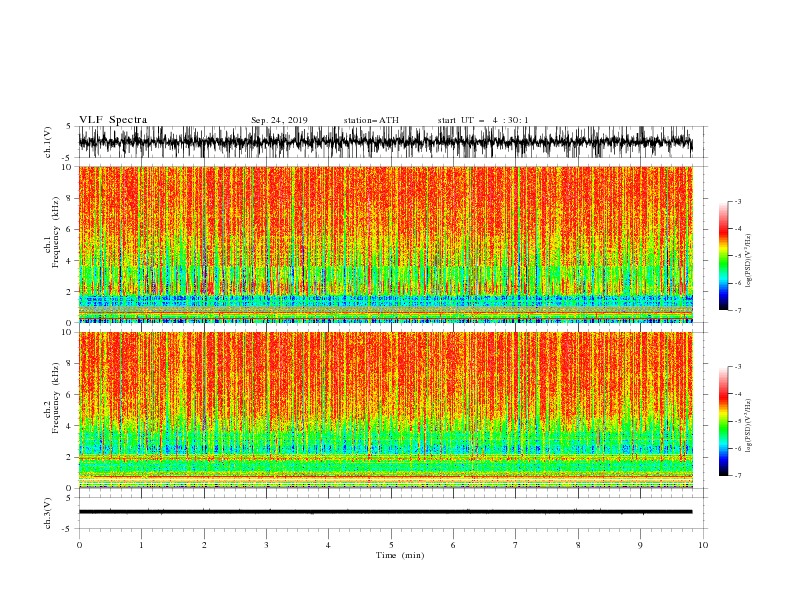This screenshot has width=792, height=612.
Task: Select the date "Sep. 24, 2019"
Action: (279, 120)
